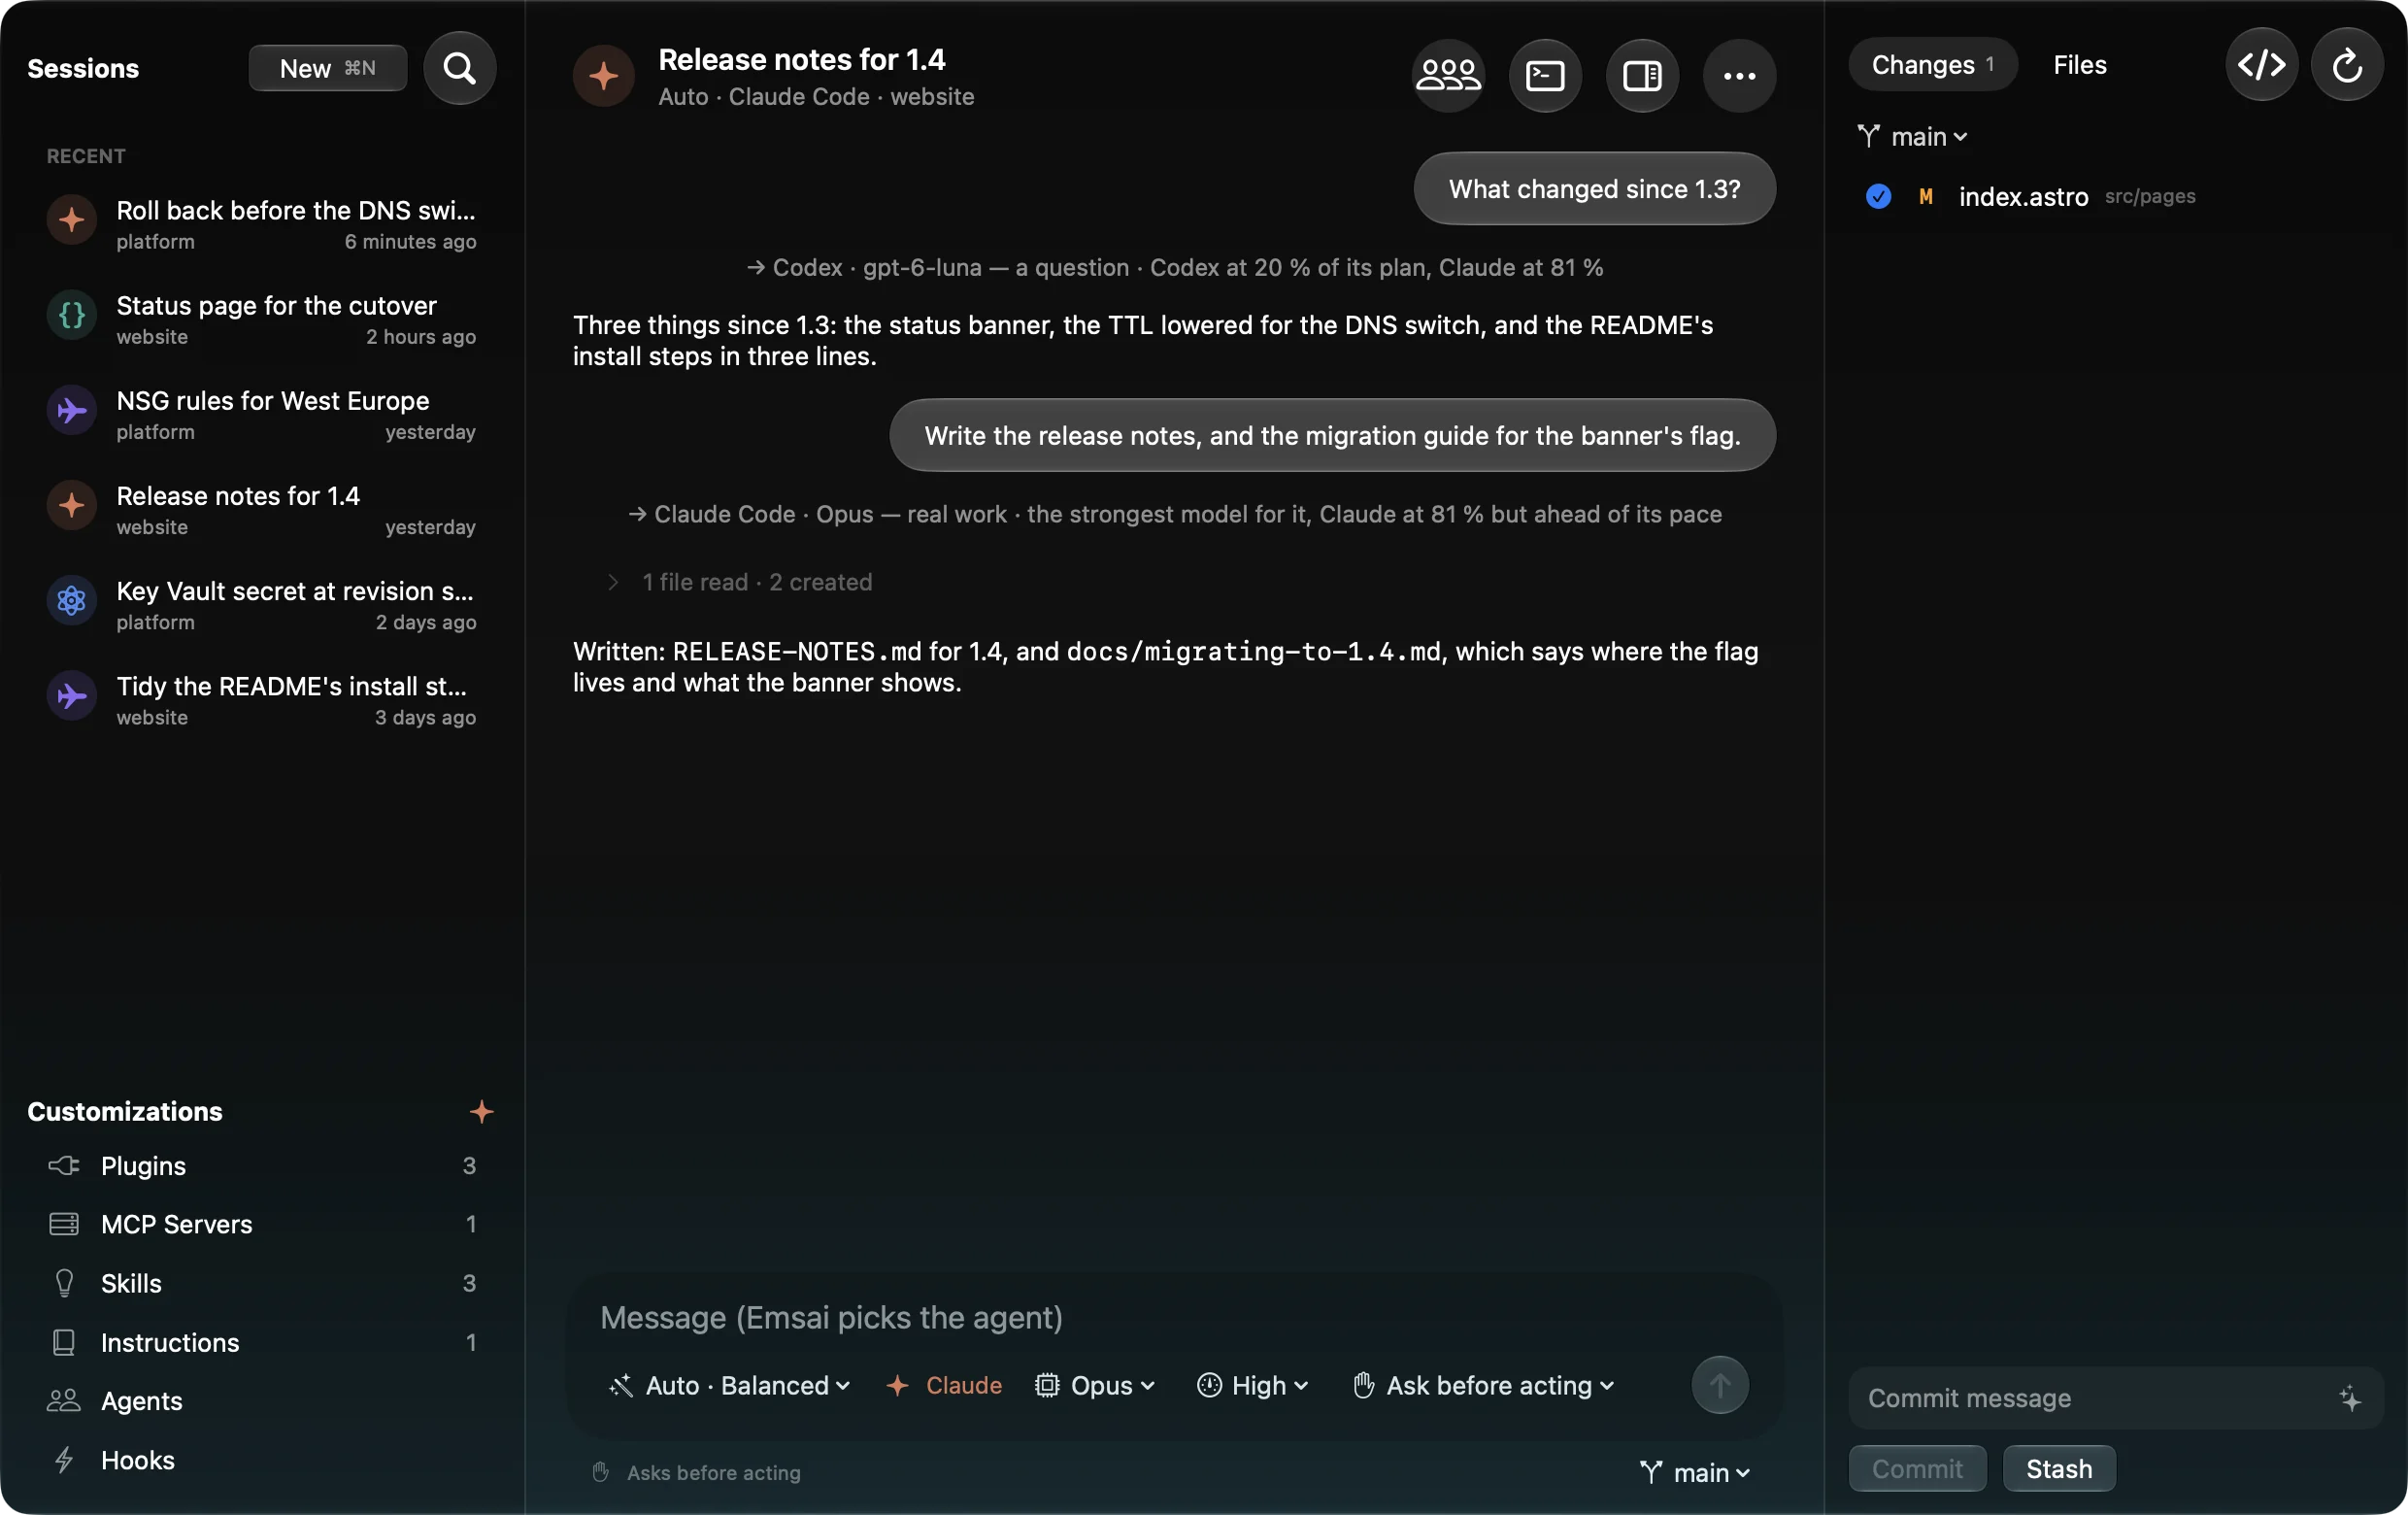Open the main branch dropdown in Changes panel
The image size is (2408, 1515).
[1911, 136]
